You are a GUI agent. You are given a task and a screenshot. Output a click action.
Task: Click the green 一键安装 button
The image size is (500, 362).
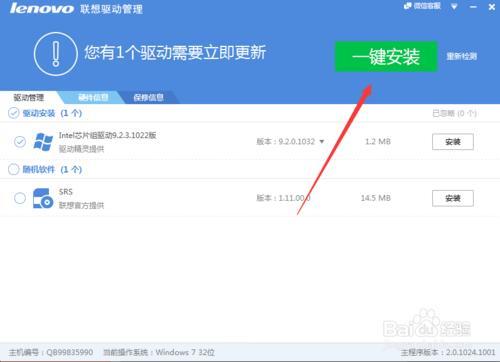tap(386, 57)
